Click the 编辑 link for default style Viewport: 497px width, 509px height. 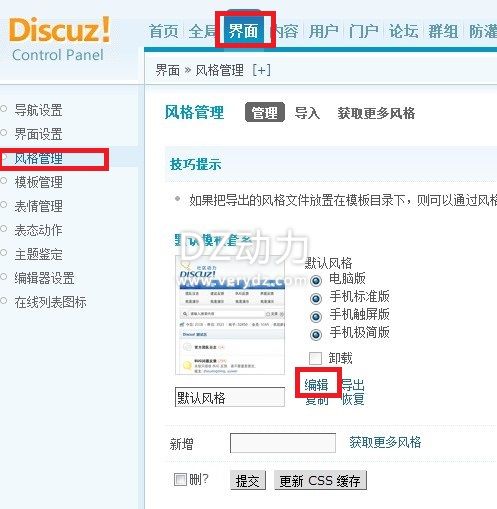pyautogui.click(x=316, y=385)
